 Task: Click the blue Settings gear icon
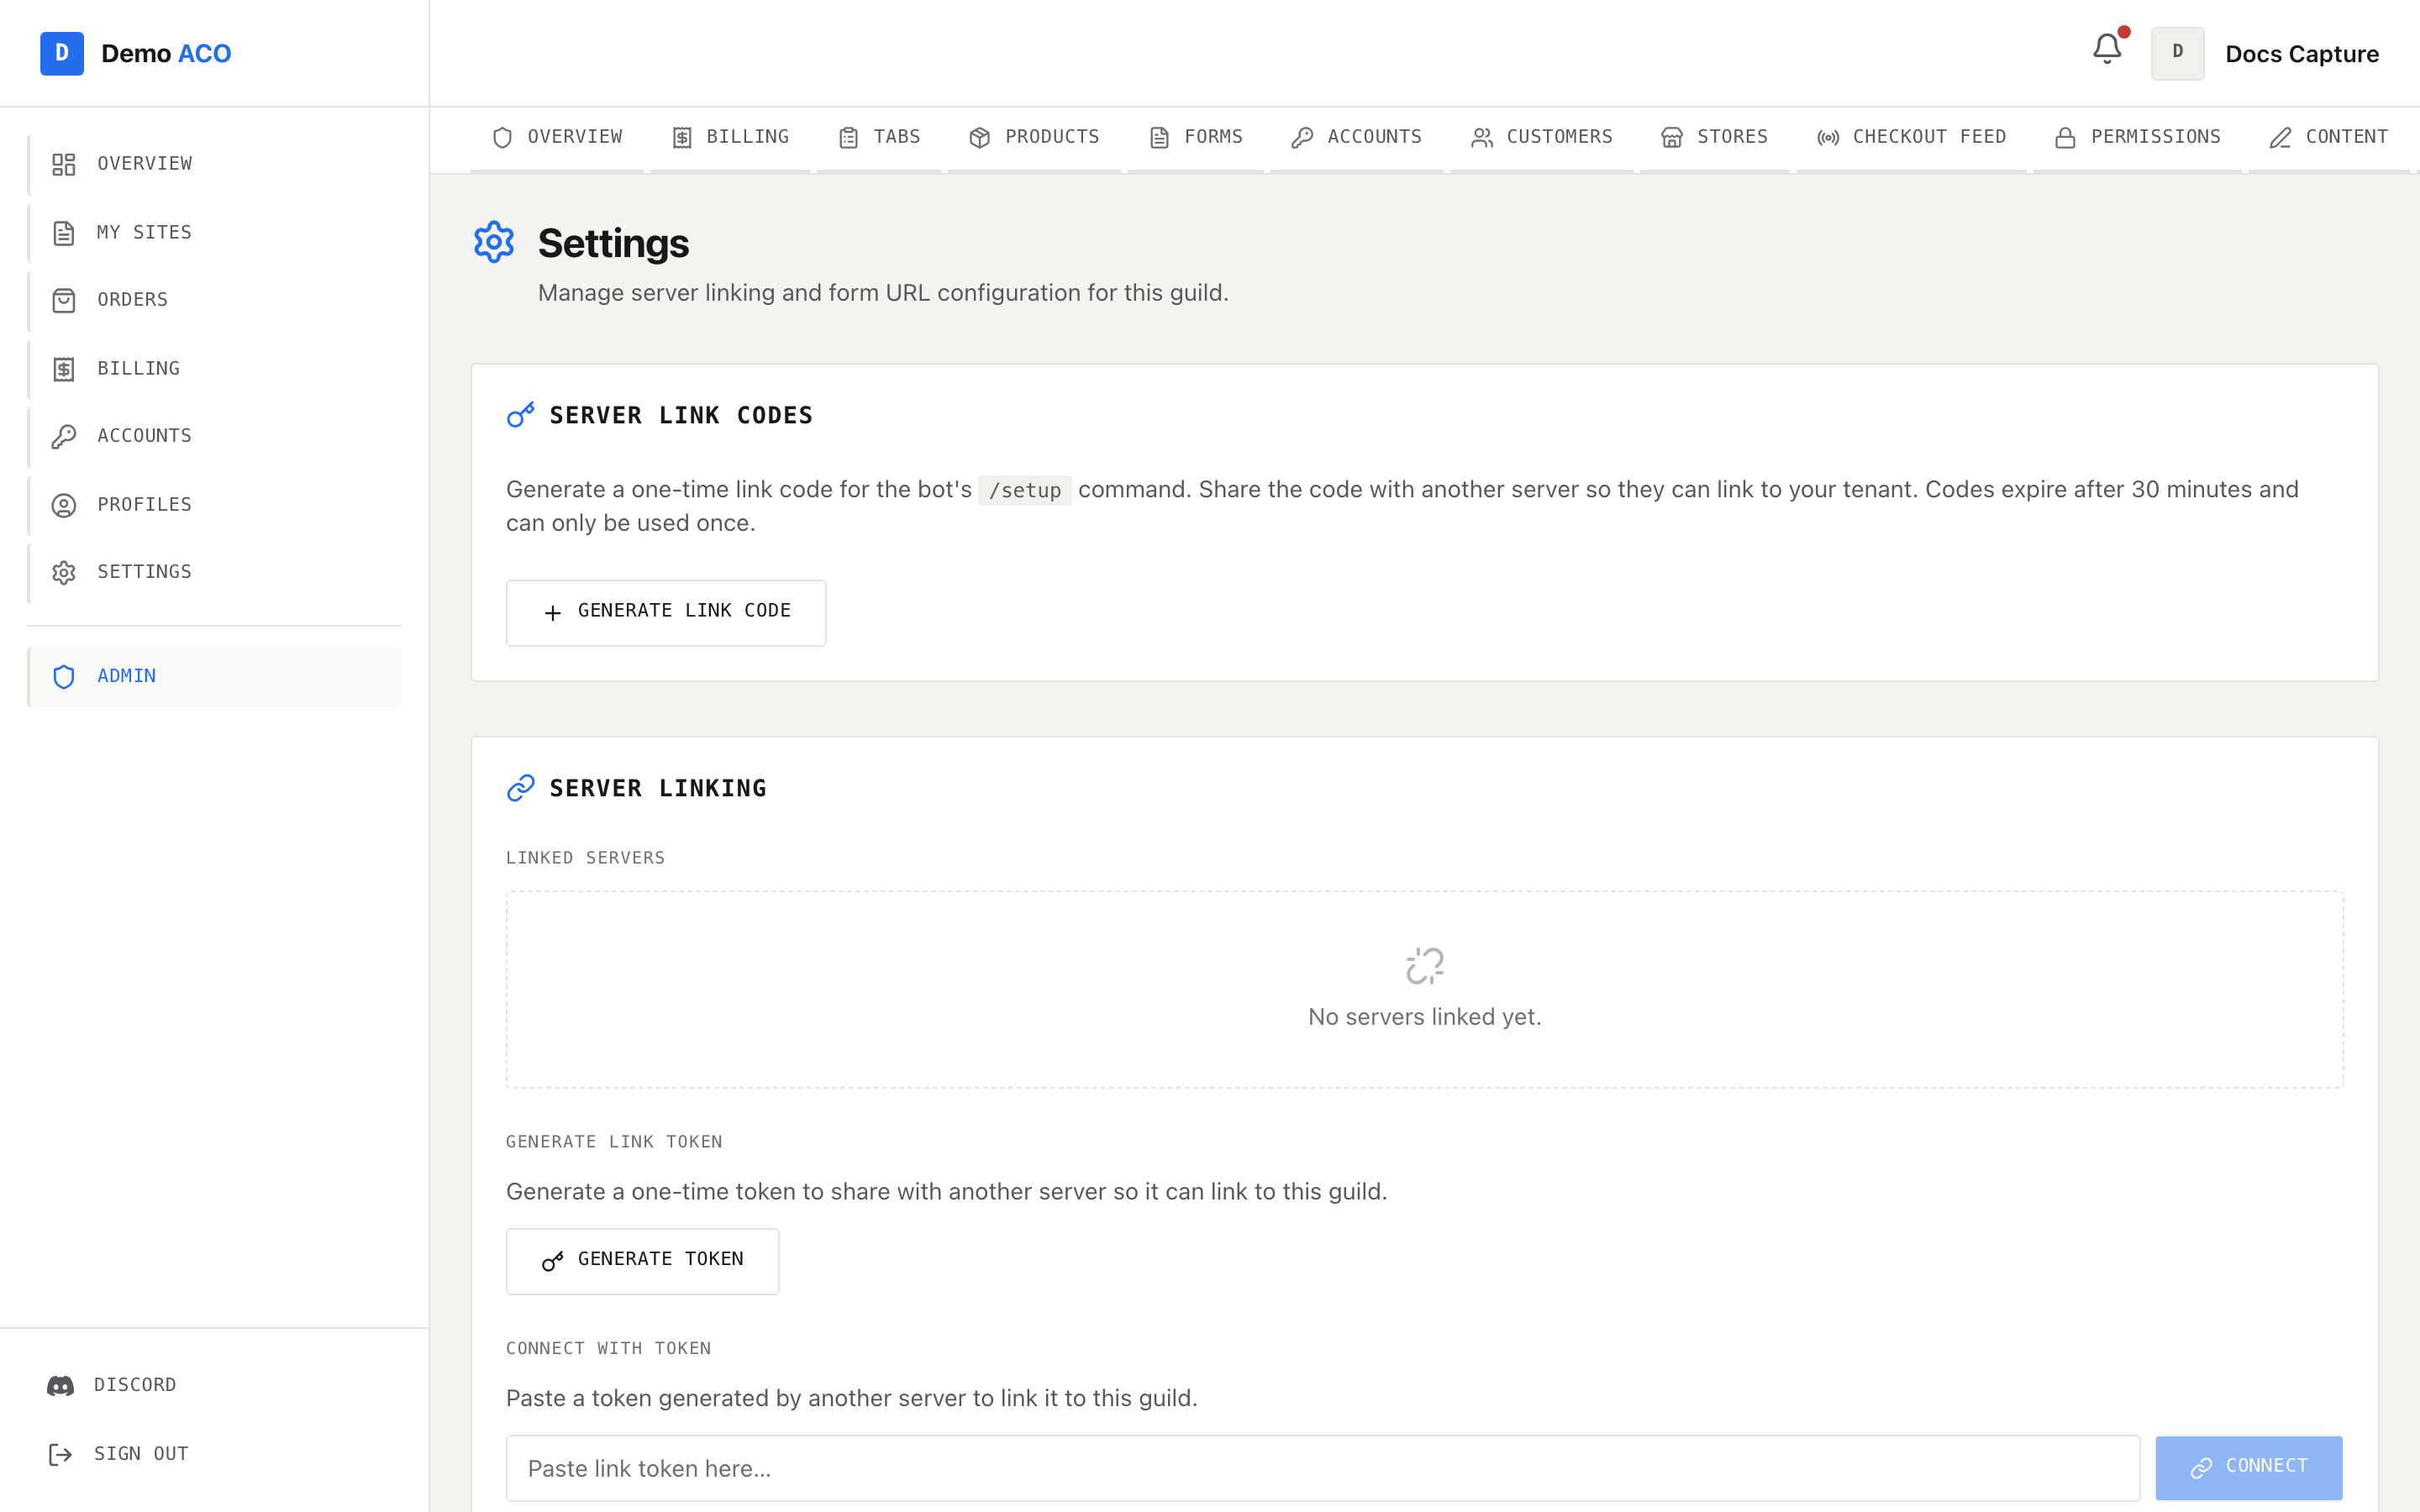(x=494, y=243)
